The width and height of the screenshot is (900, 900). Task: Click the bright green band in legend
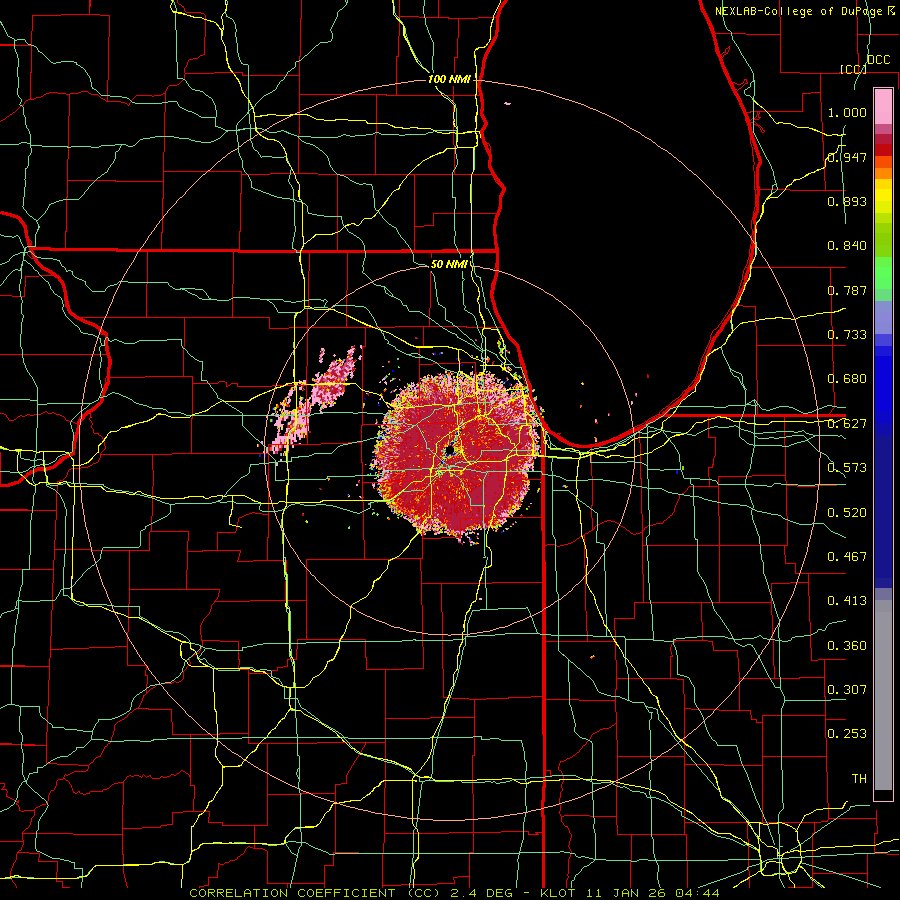883,273
